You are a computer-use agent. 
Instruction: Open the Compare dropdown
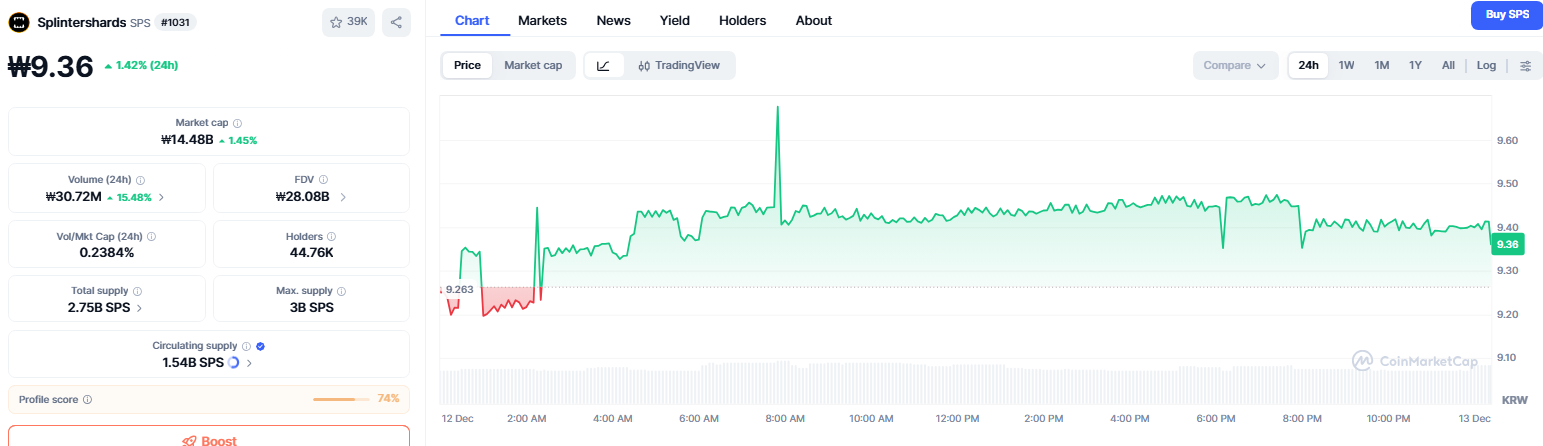click(x=1235, y=65)
